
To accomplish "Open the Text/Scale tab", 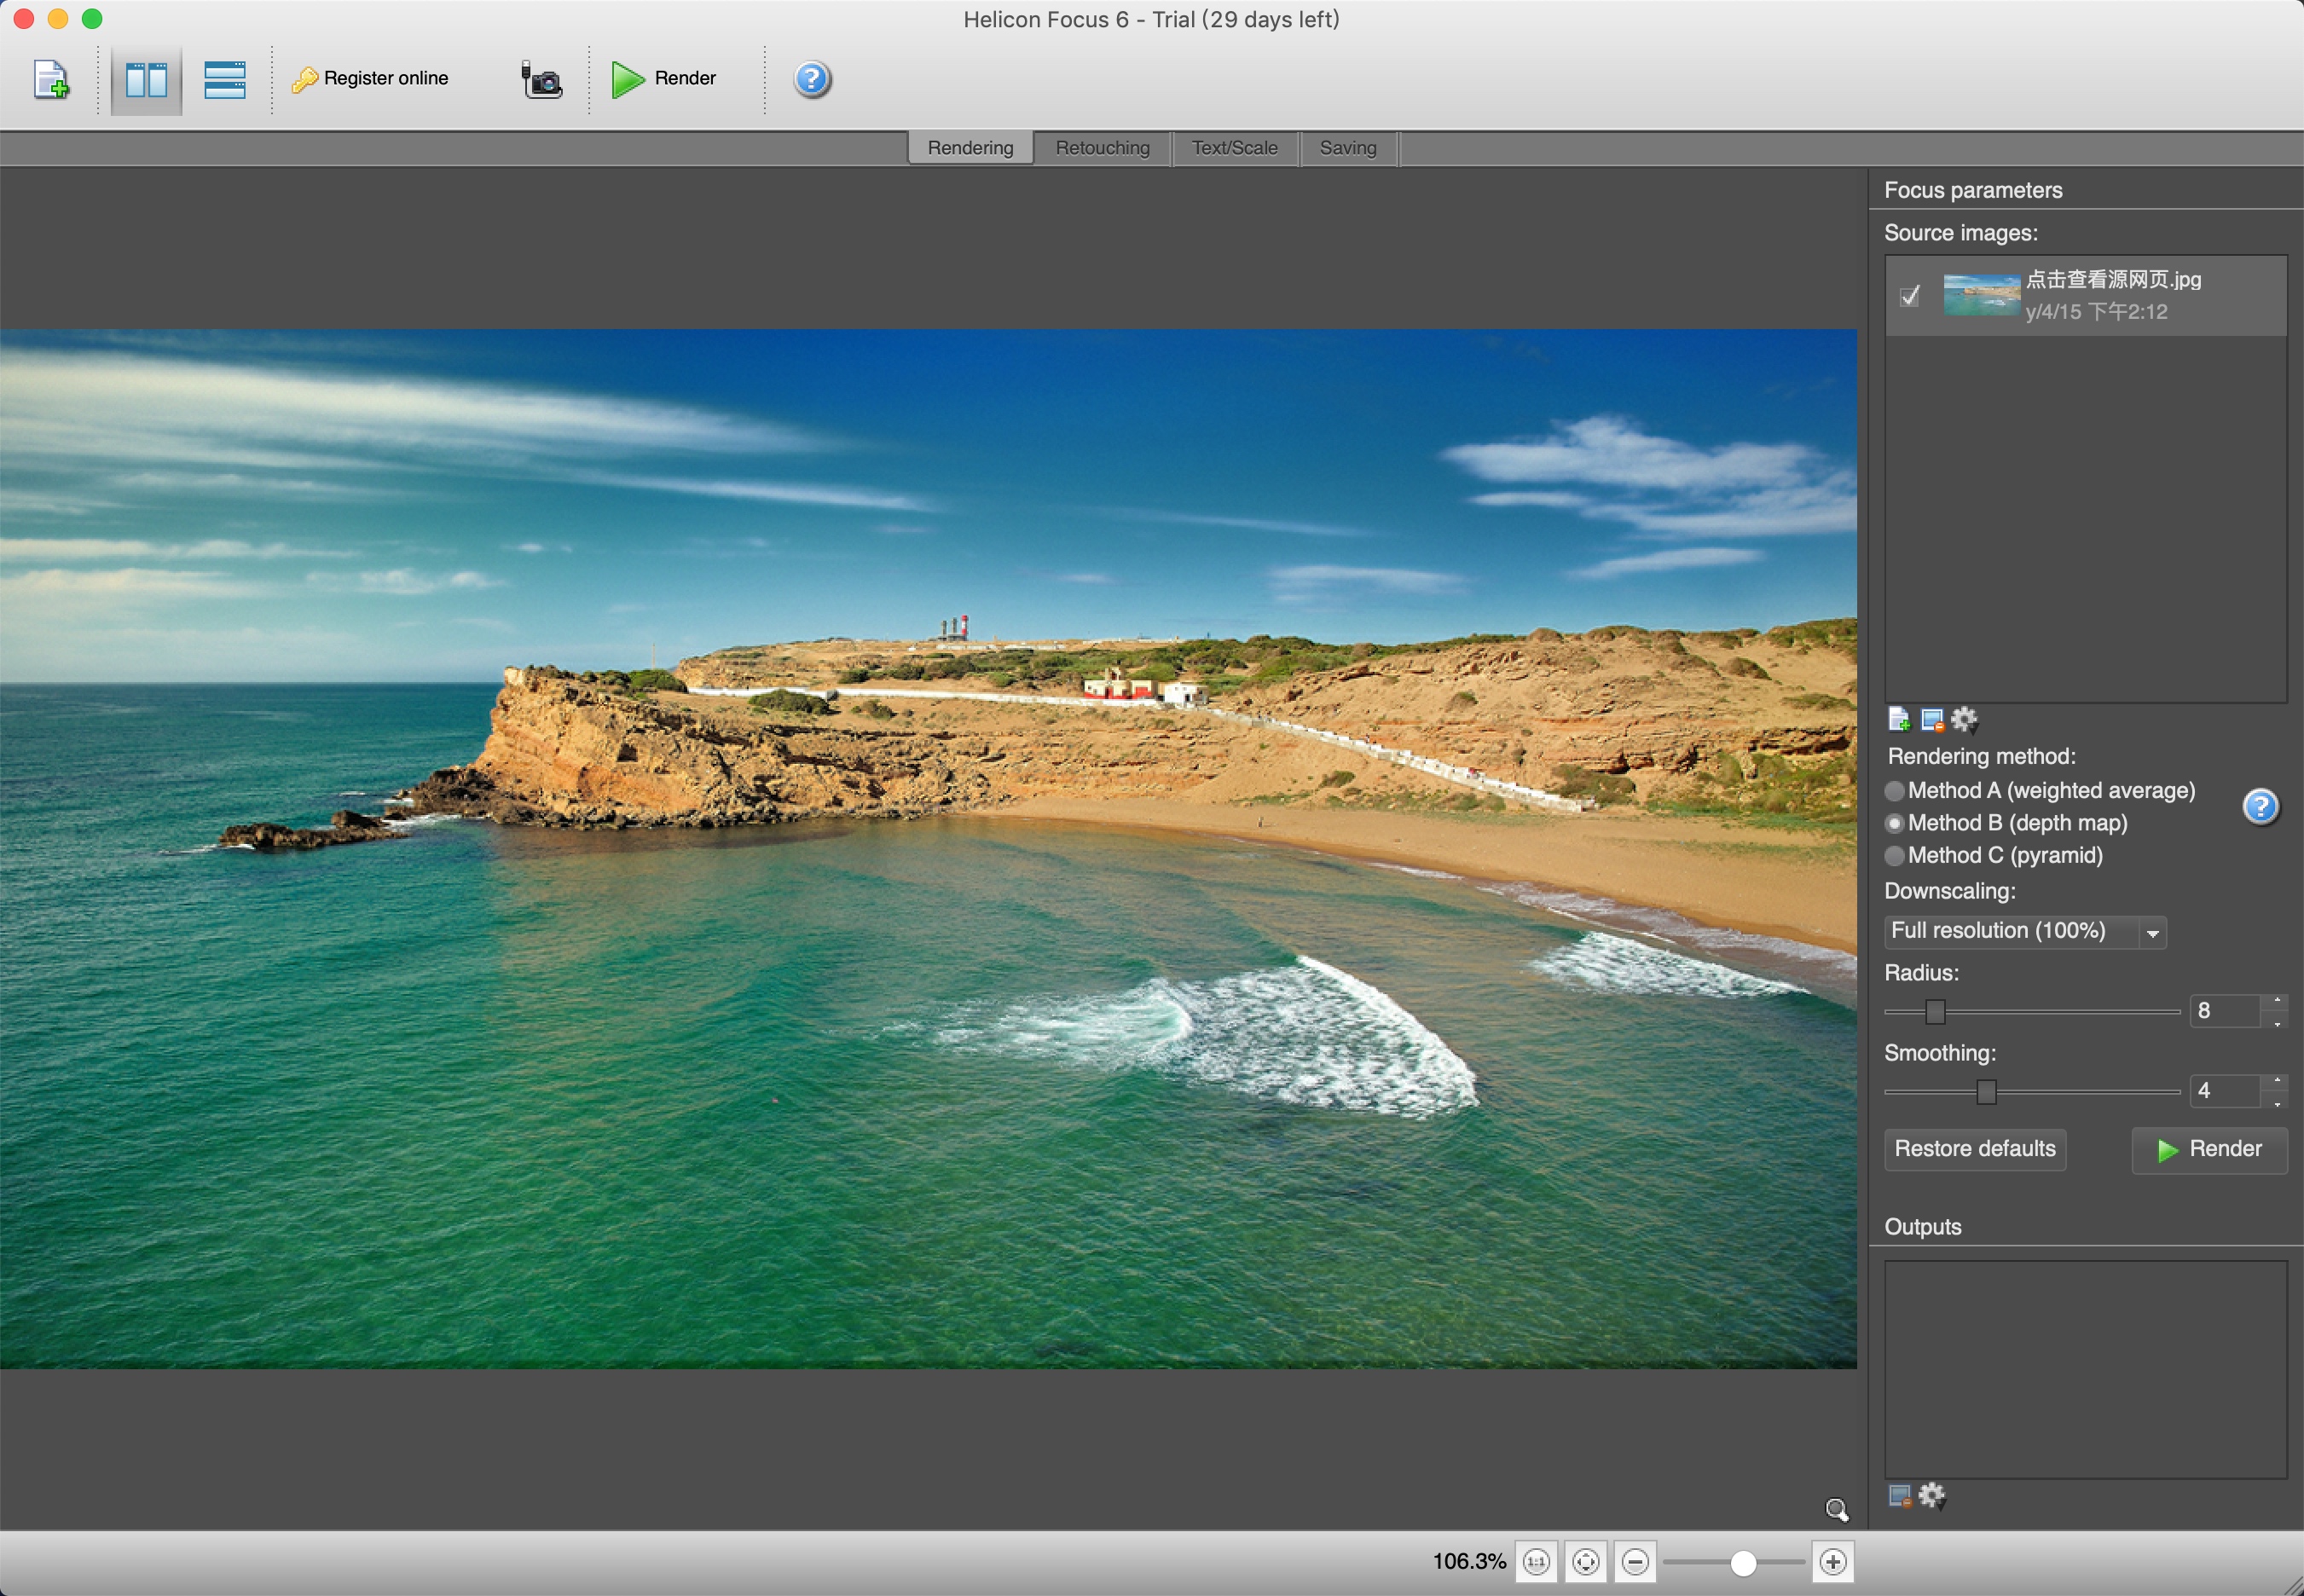I will coord(1234,148).
